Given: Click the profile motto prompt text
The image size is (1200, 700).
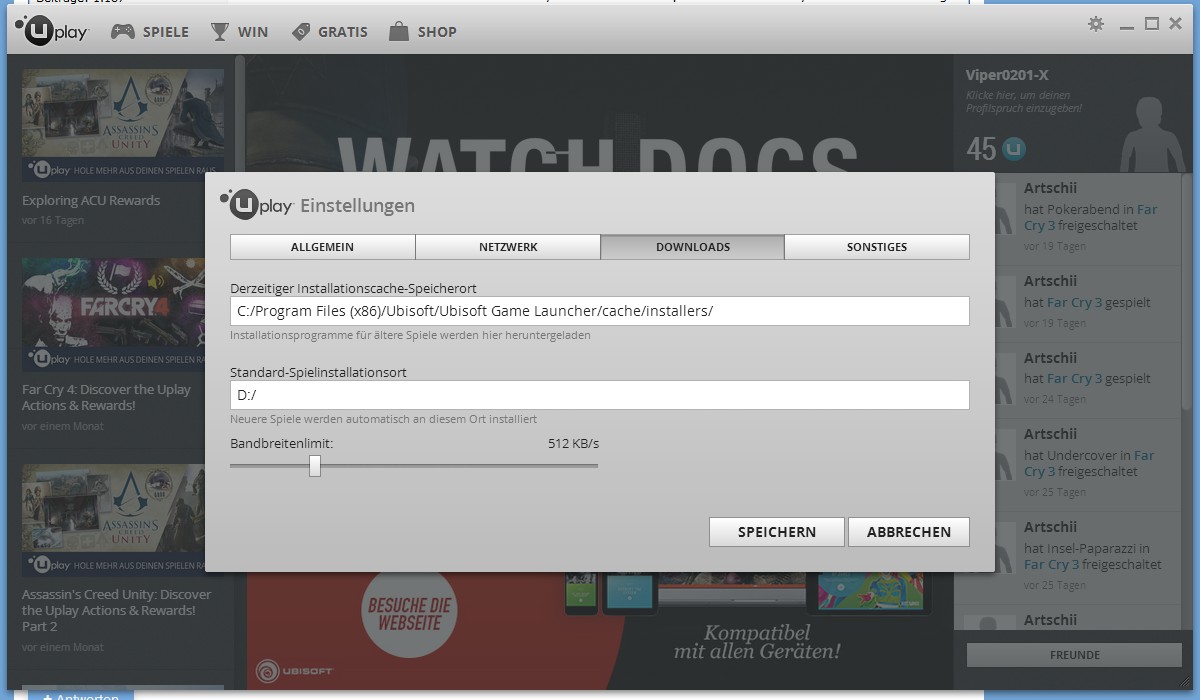Looking at the screenshot, I should point(1024,102).
